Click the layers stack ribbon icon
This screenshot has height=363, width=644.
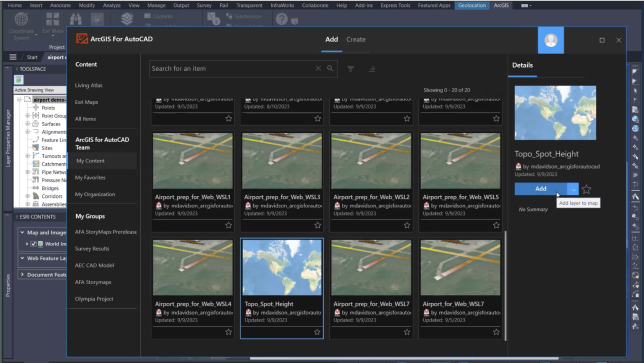[126, 19]
